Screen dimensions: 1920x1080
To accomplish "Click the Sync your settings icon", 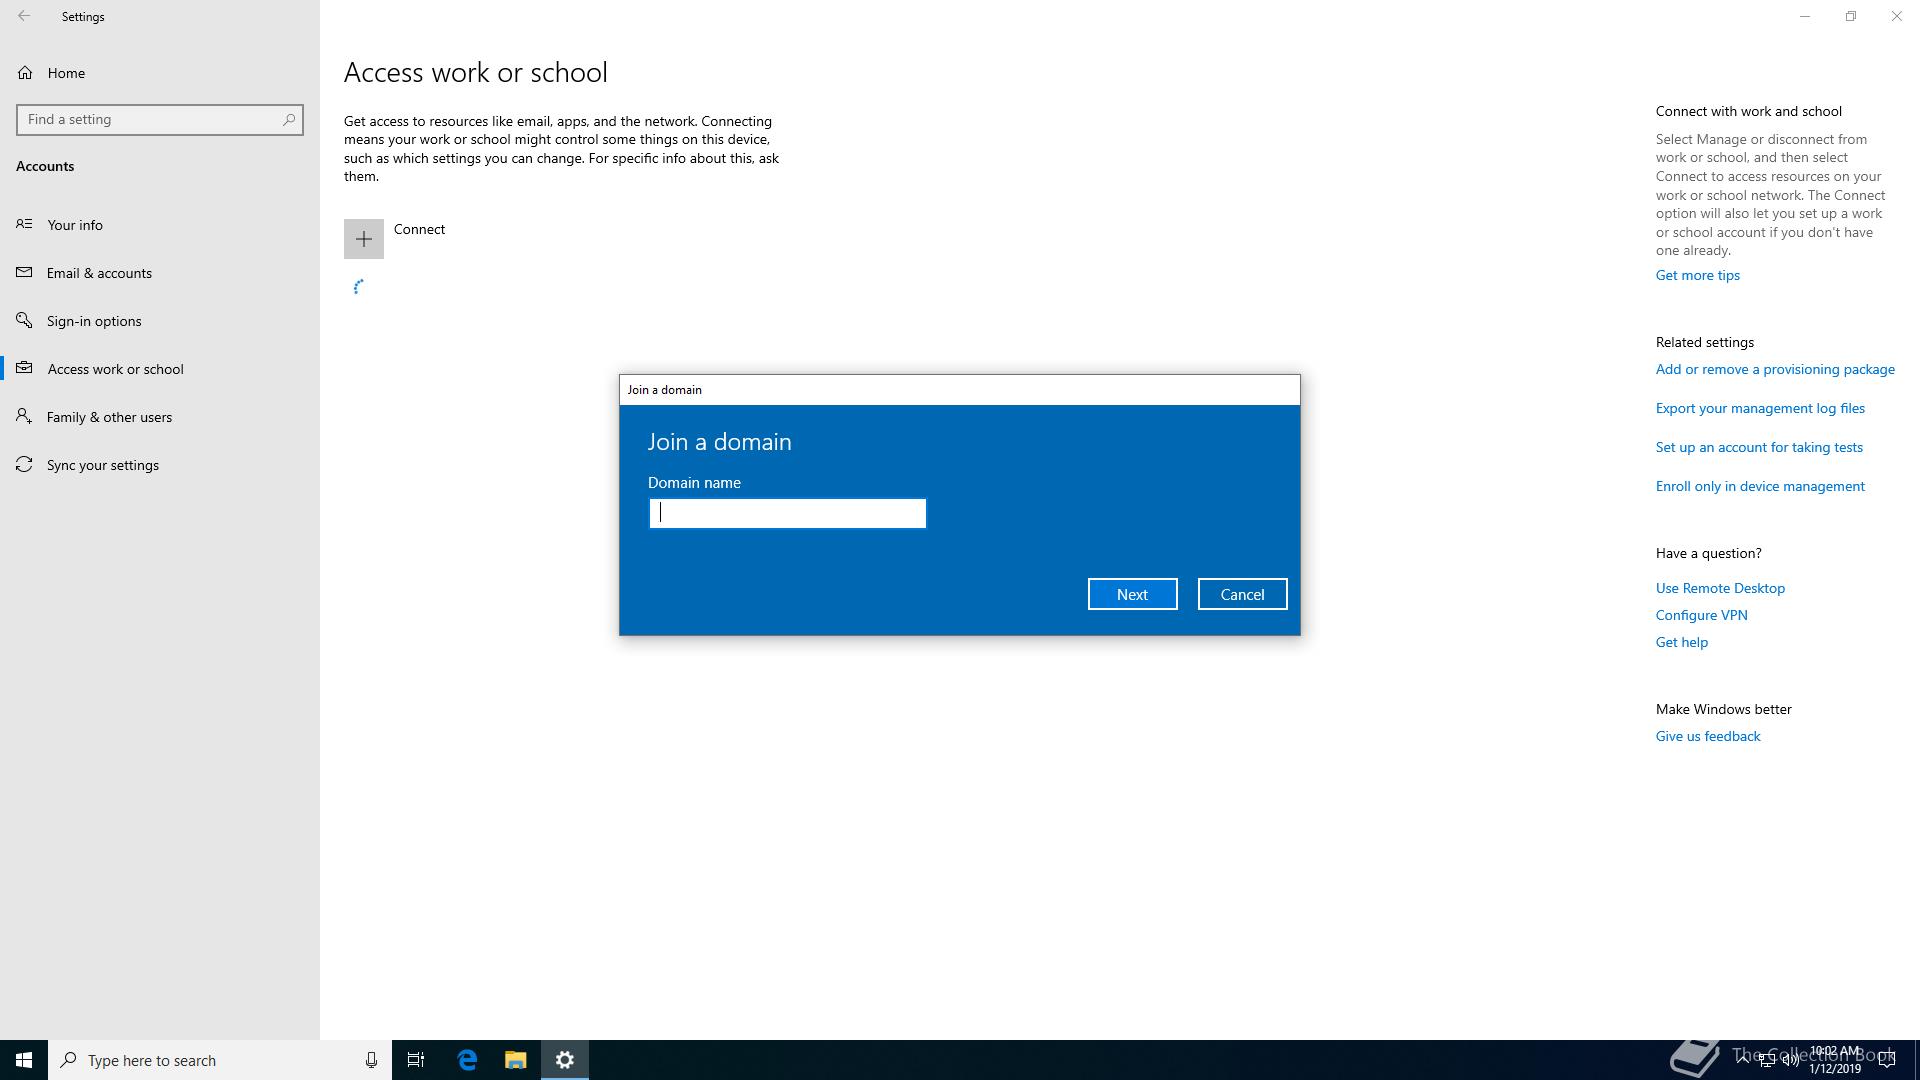I will pos(25,465).
